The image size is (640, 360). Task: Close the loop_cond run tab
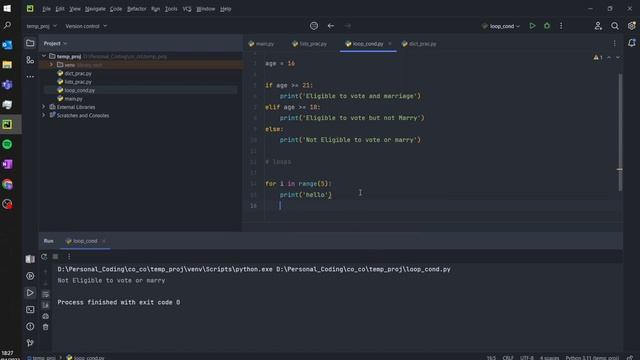104,241
